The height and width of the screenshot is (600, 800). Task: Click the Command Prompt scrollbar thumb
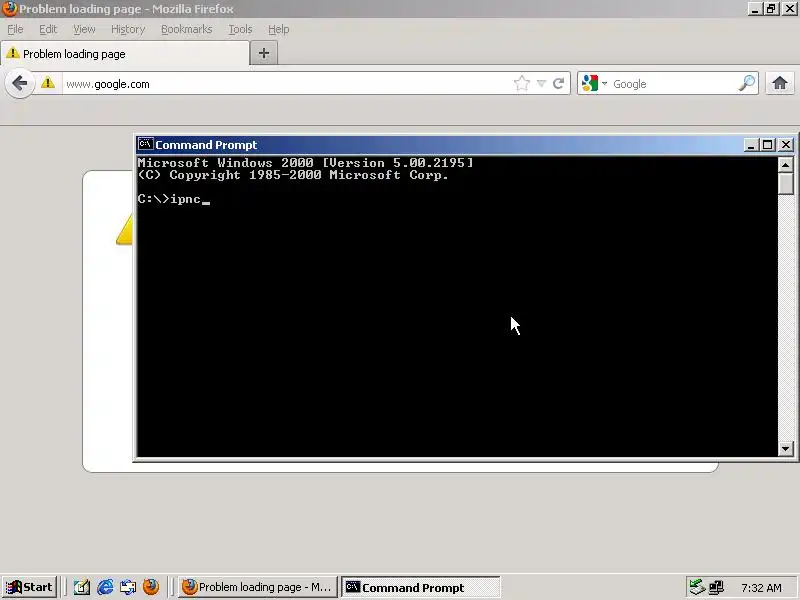pos(786,184)
